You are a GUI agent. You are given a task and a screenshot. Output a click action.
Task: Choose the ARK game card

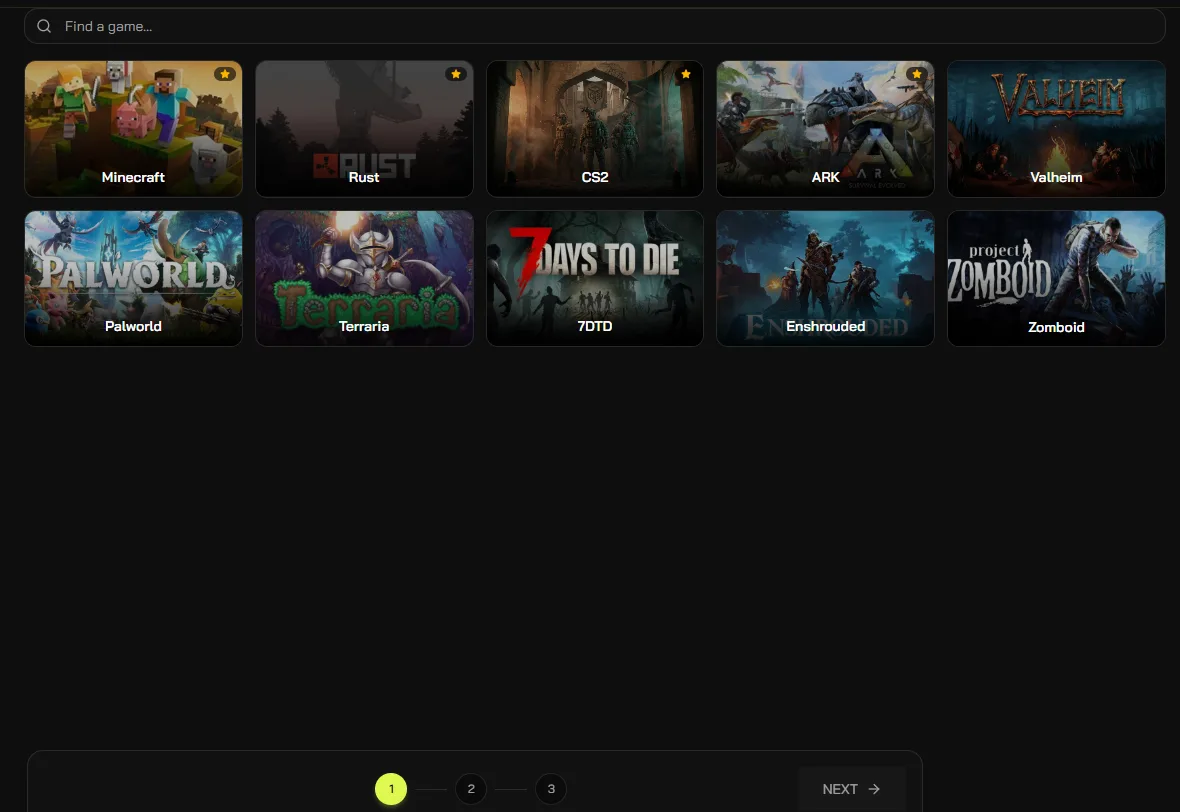(x=826, y=129)
